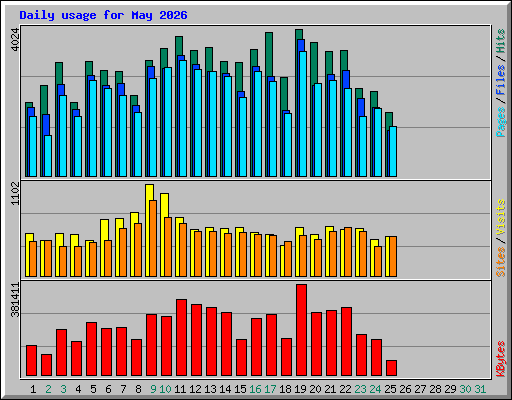This screenshot has width=512, height=400.
Task: Click day label 21
Action: click(330, 389)
